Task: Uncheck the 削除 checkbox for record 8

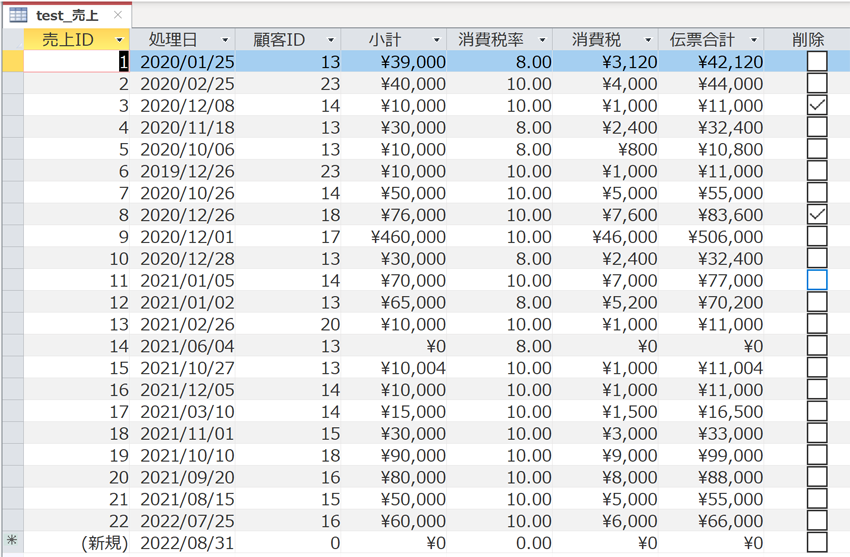Action: (x=817, y=214)
